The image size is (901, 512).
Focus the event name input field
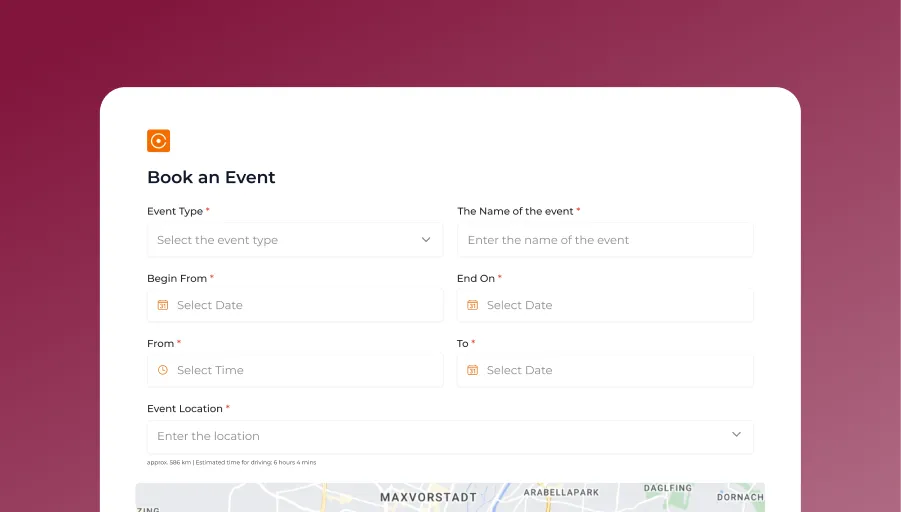(x=605, y=240)
